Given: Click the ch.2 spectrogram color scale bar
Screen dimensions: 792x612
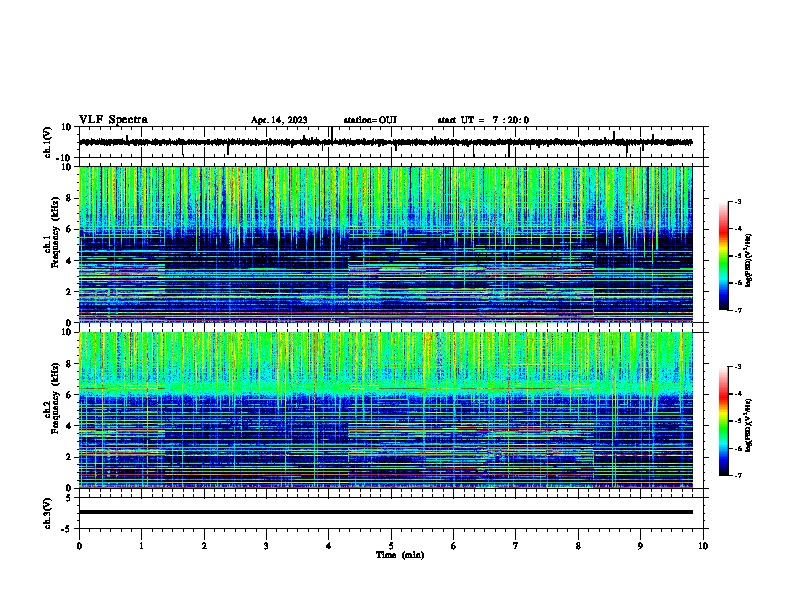Looking at the screenshot, I should coord(724,421).
